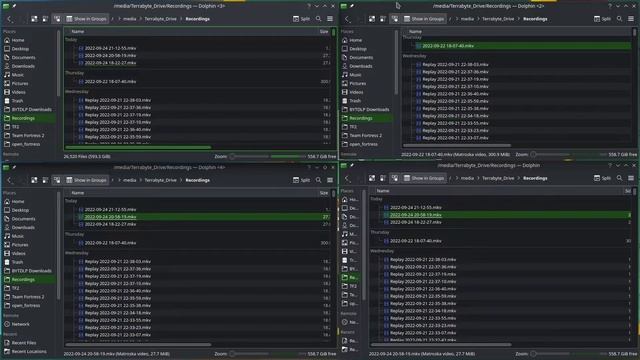
Task: Select Details view mode in Dolphin <3>
Action: 57,19
